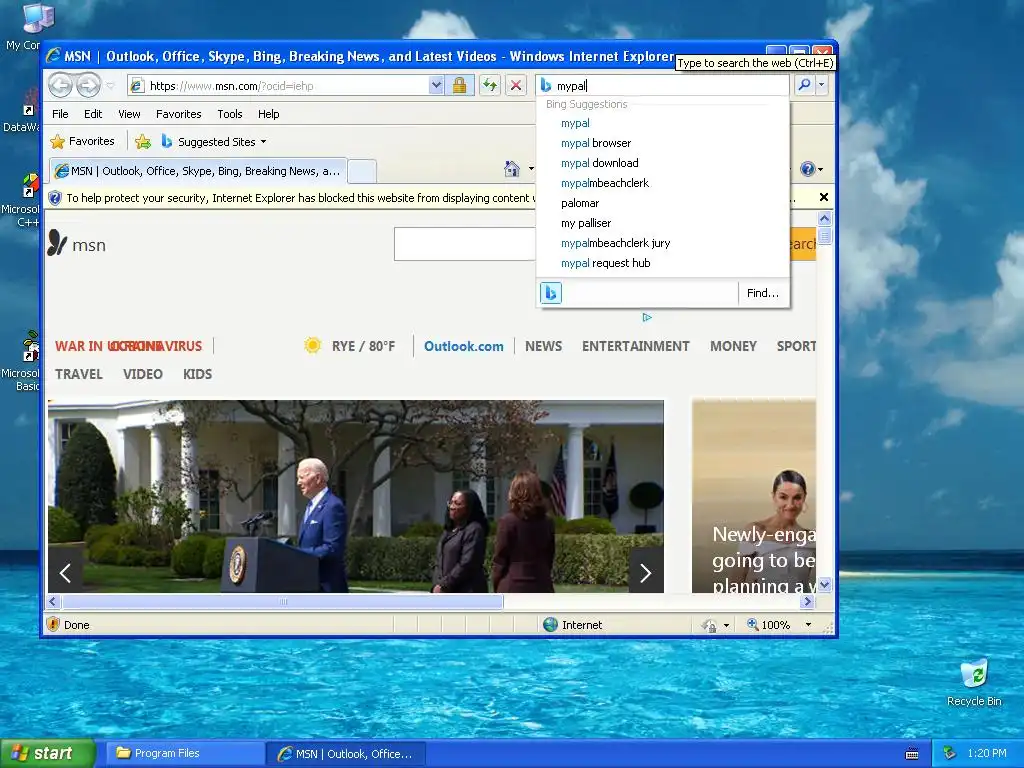This screenshot has width=1024, height=768.
Task: Click the sun weather icon
Action: click(x=313, y=345)
